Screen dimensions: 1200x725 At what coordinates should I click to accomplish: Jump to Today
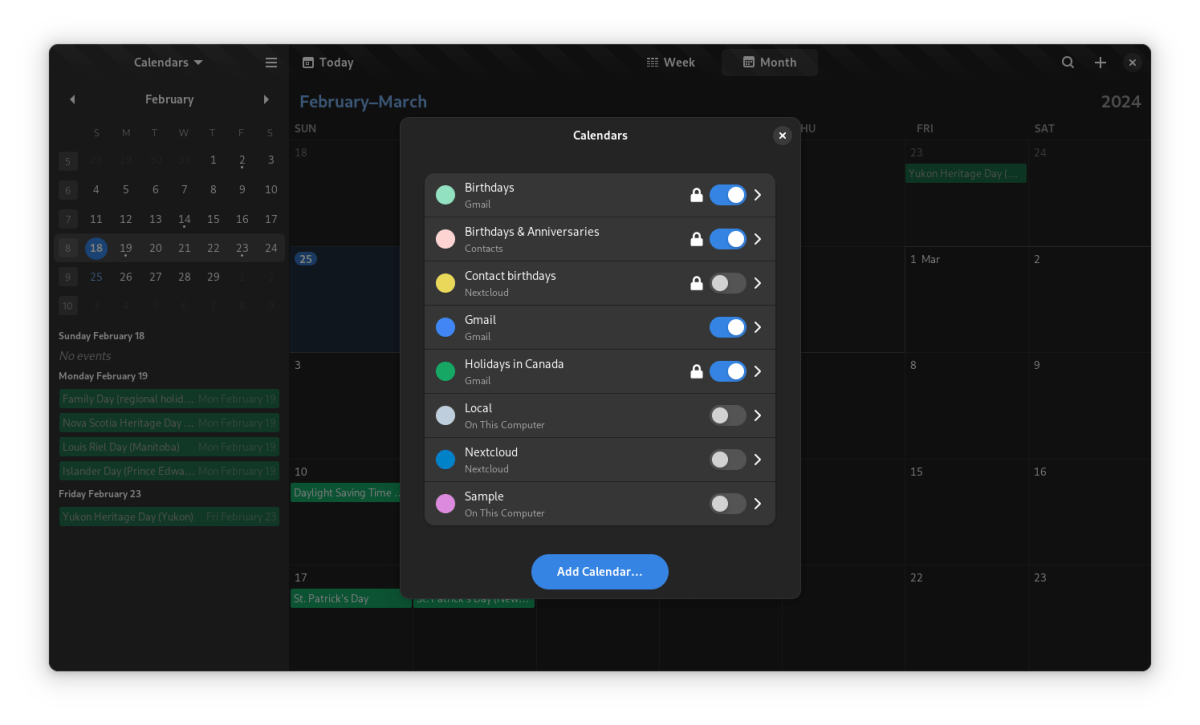coord(328,62)
